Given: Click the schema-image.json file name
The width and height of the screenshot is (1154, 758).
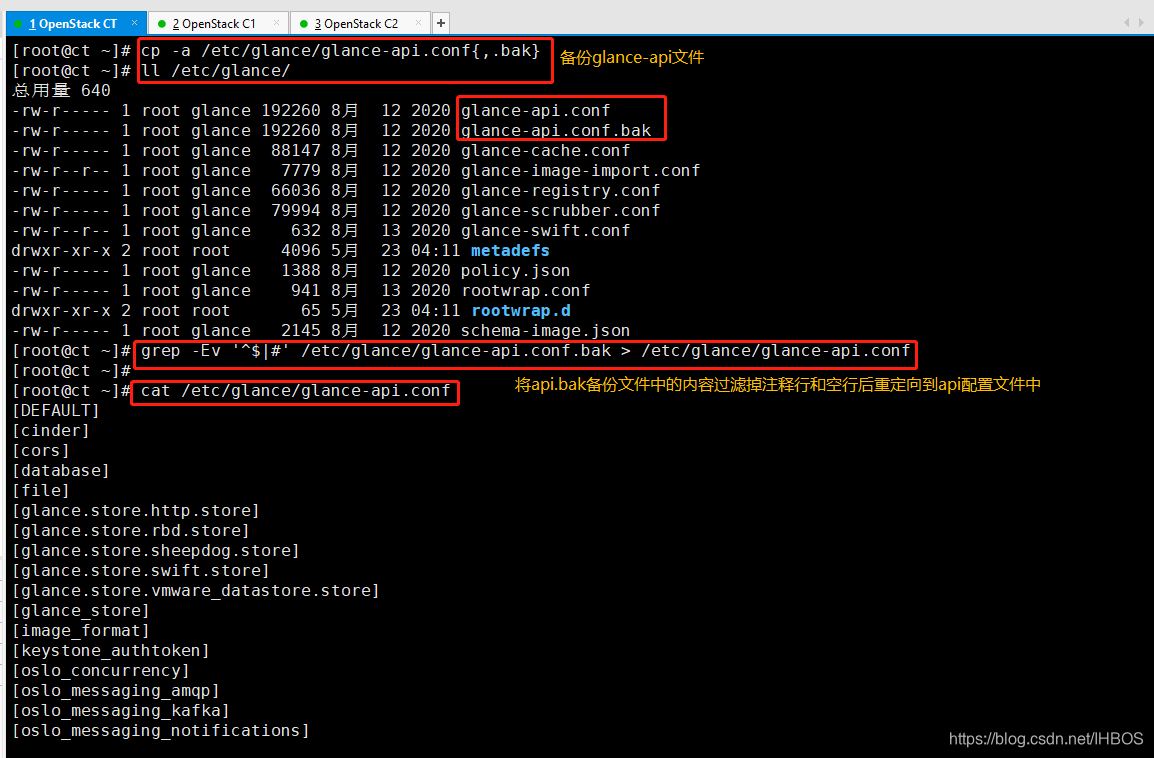Looking at the screenshot, I should tap(545, 330).
